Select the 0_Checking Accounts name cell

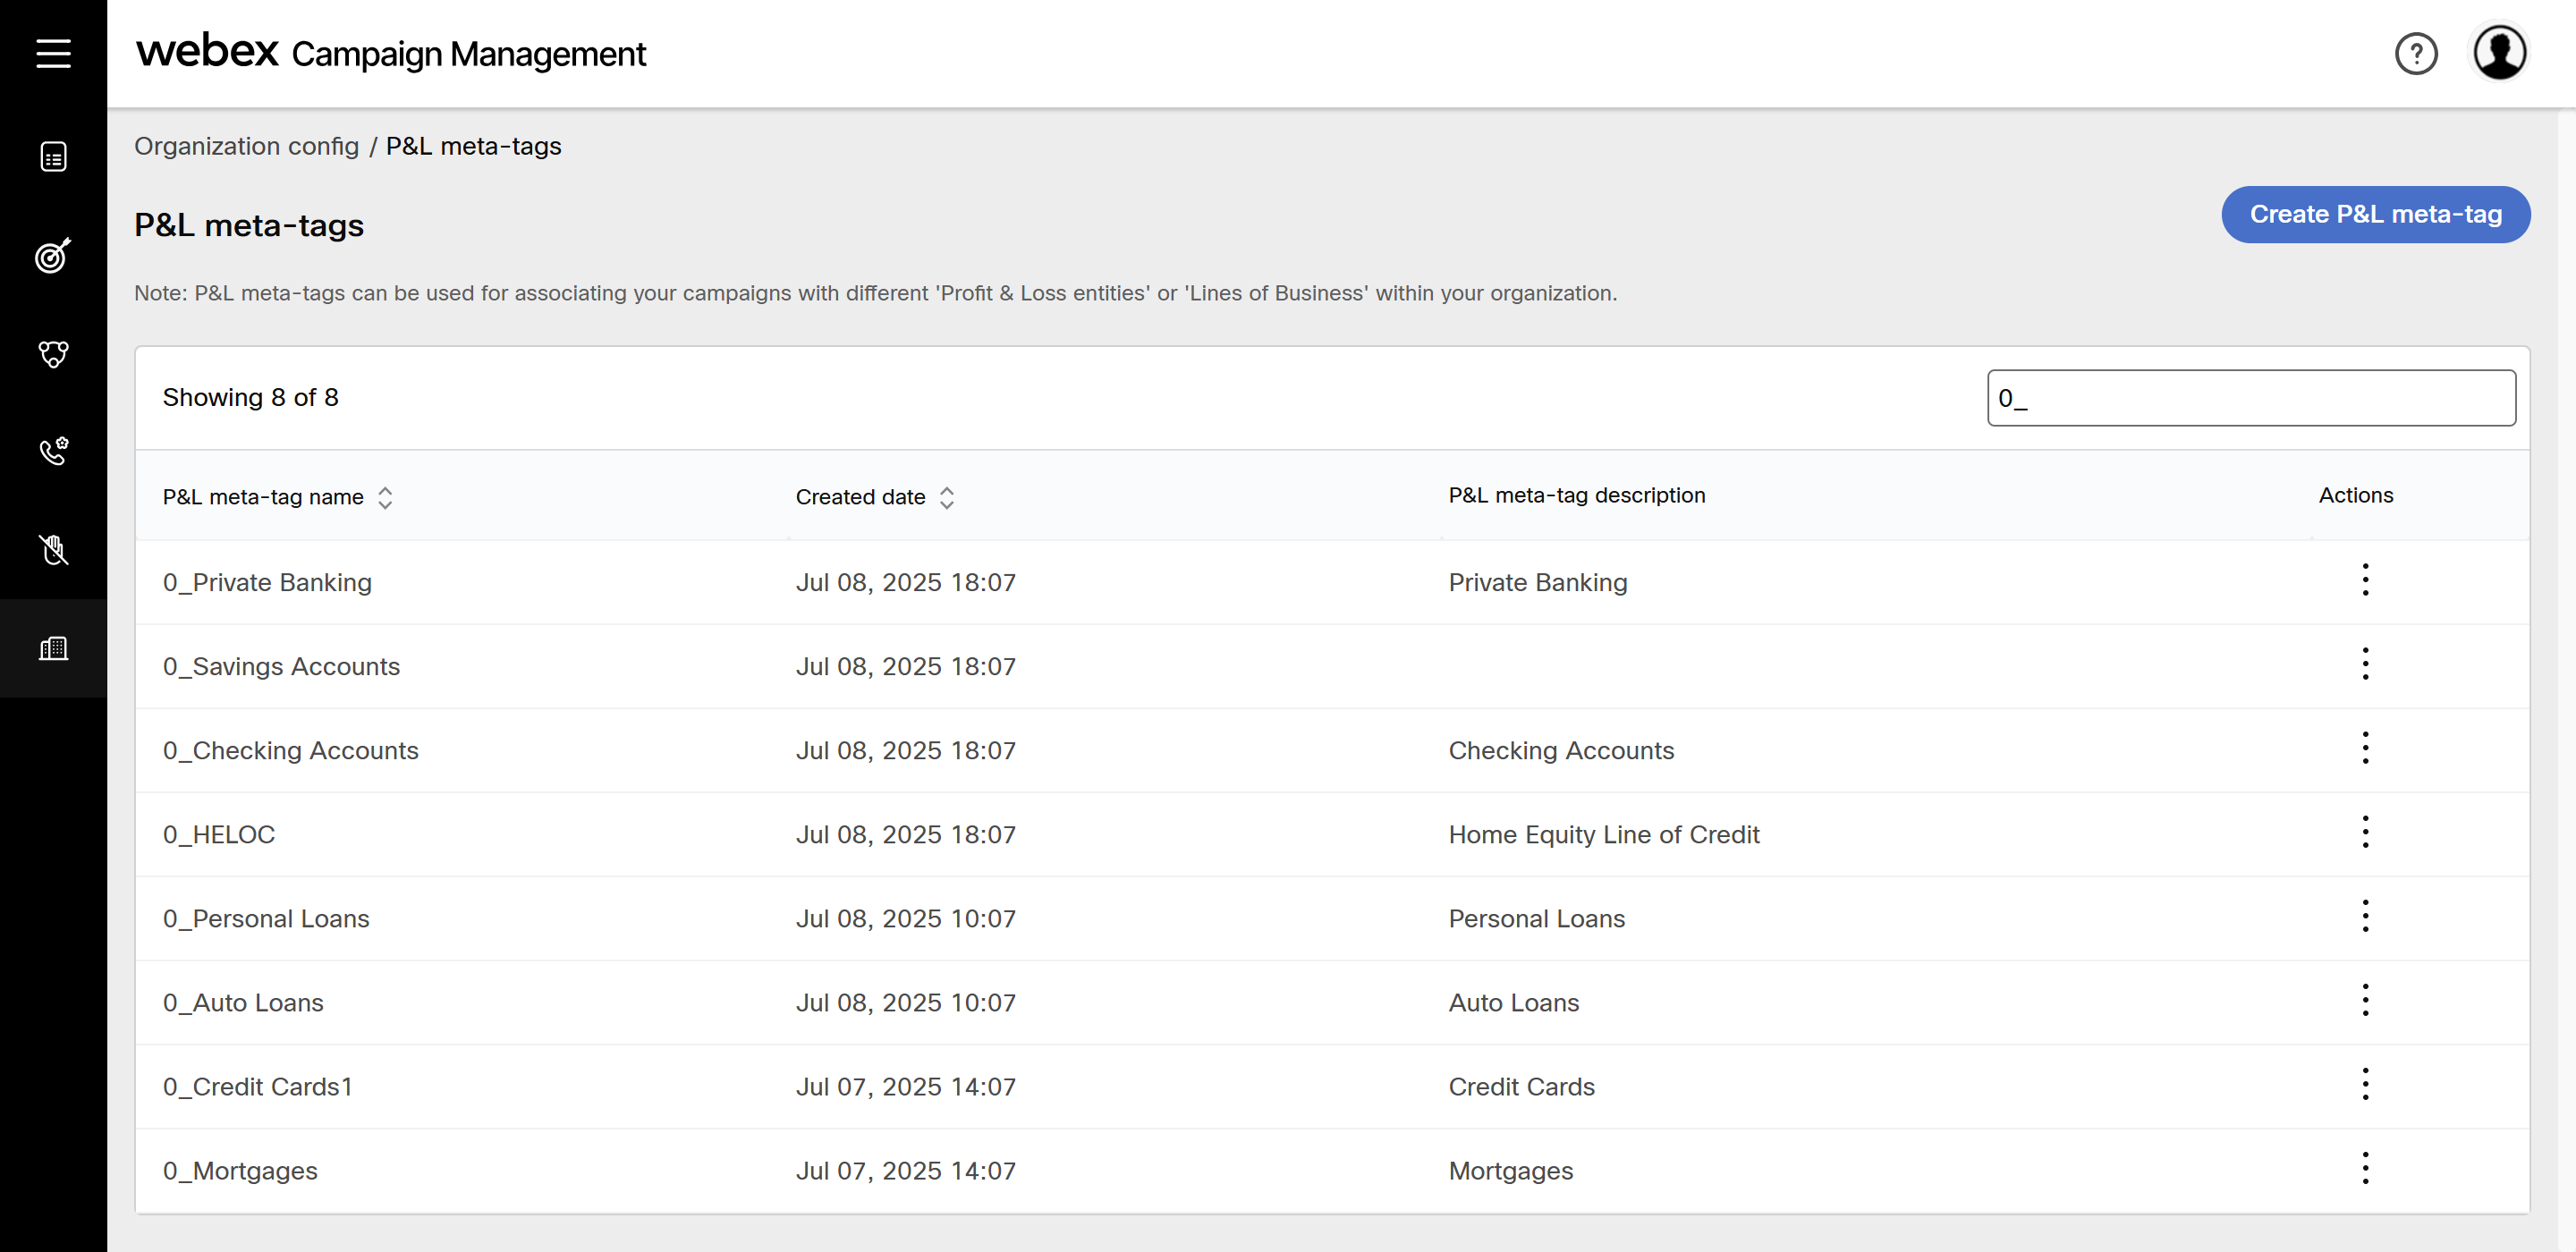290,750
